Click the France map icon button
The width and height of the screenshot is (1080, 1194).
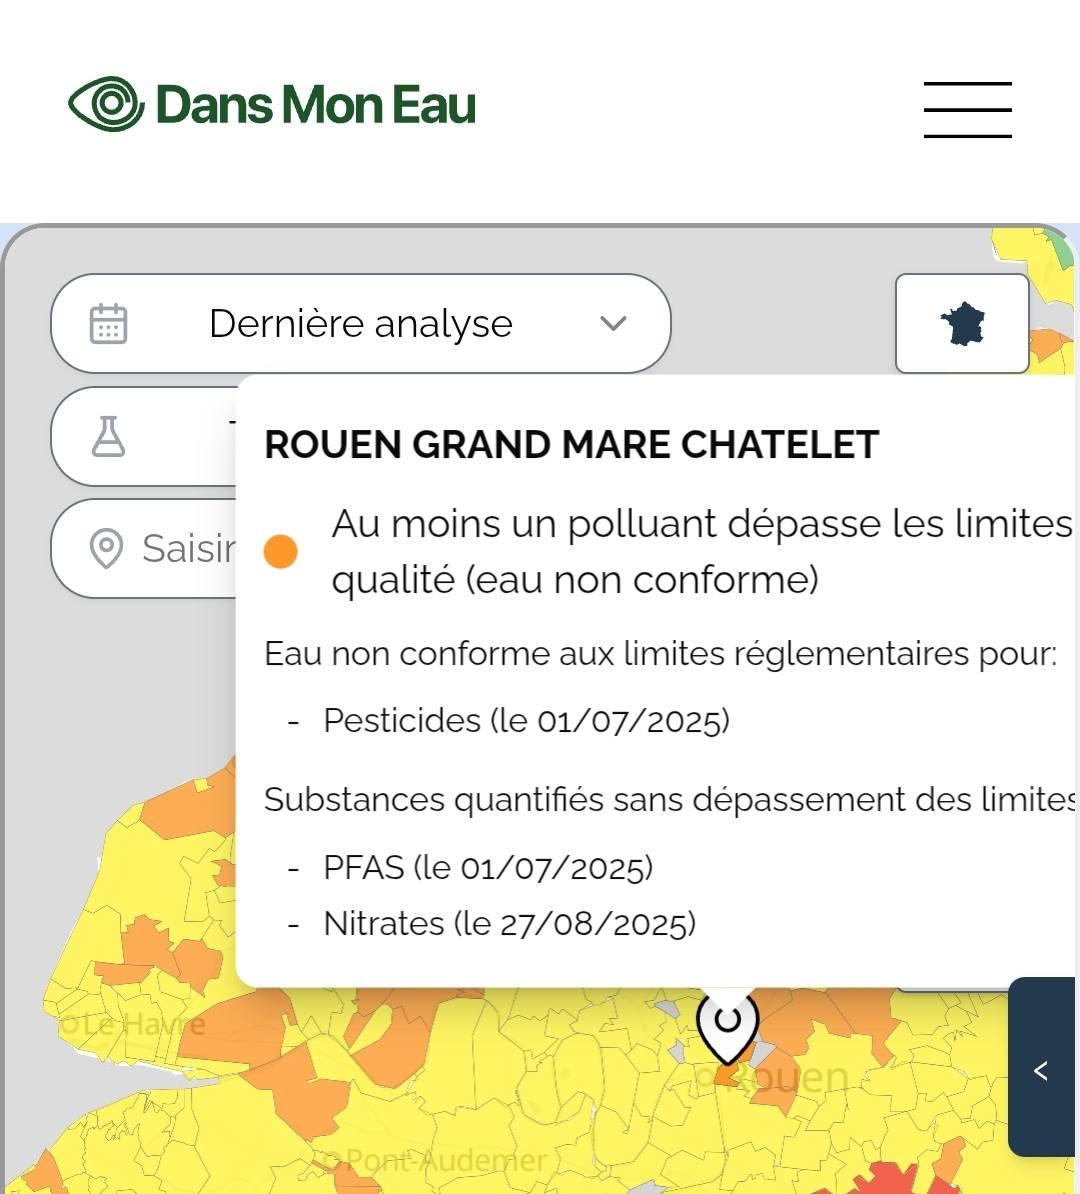(962, 324)
